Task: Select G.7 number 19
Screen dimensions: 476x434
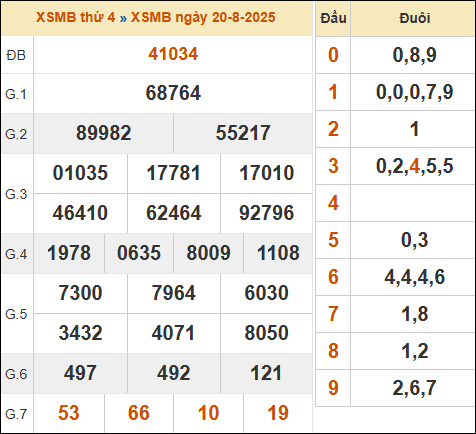Action: pyautogui.click(x=278, y=413)
